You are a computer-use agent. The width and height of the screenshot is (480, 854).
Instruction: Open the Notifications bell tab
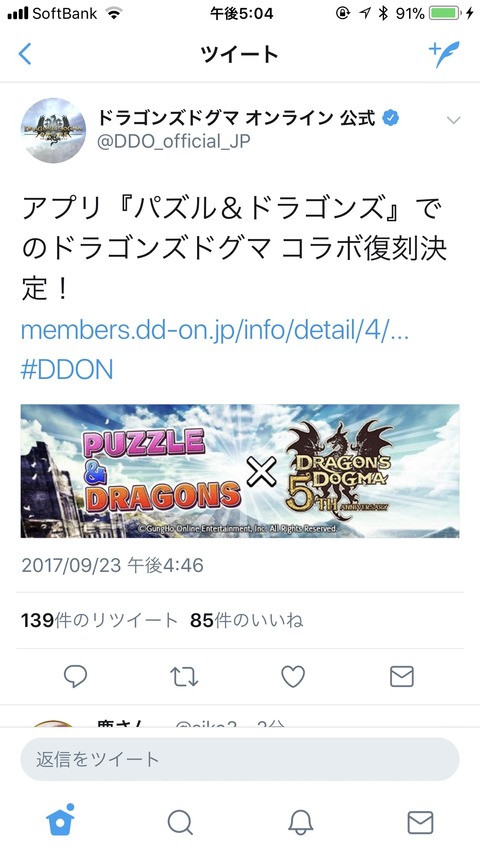point(300,822)
